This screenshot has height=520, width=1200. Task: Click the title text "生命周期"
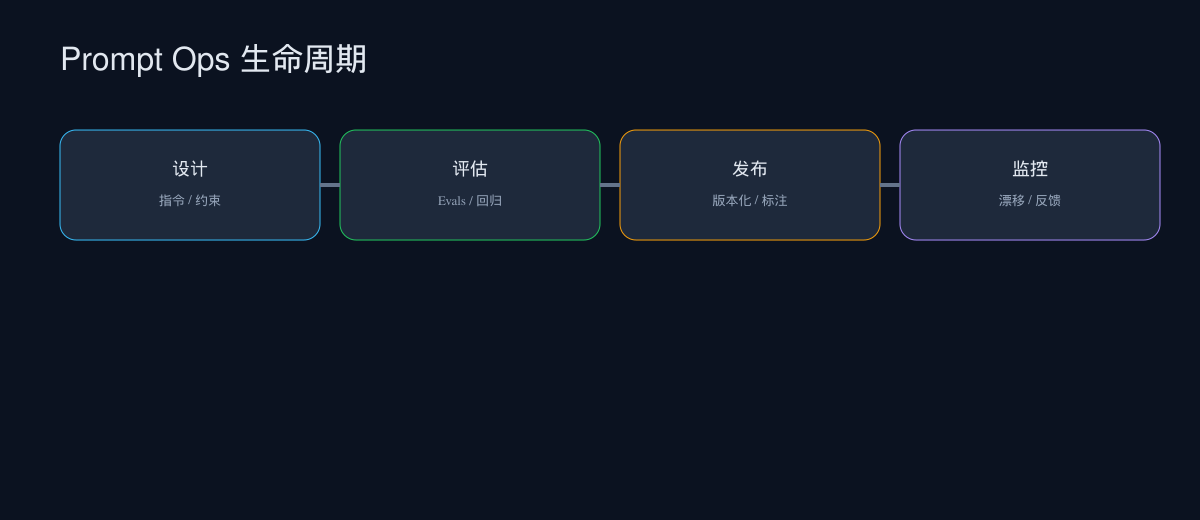[304, 60]
